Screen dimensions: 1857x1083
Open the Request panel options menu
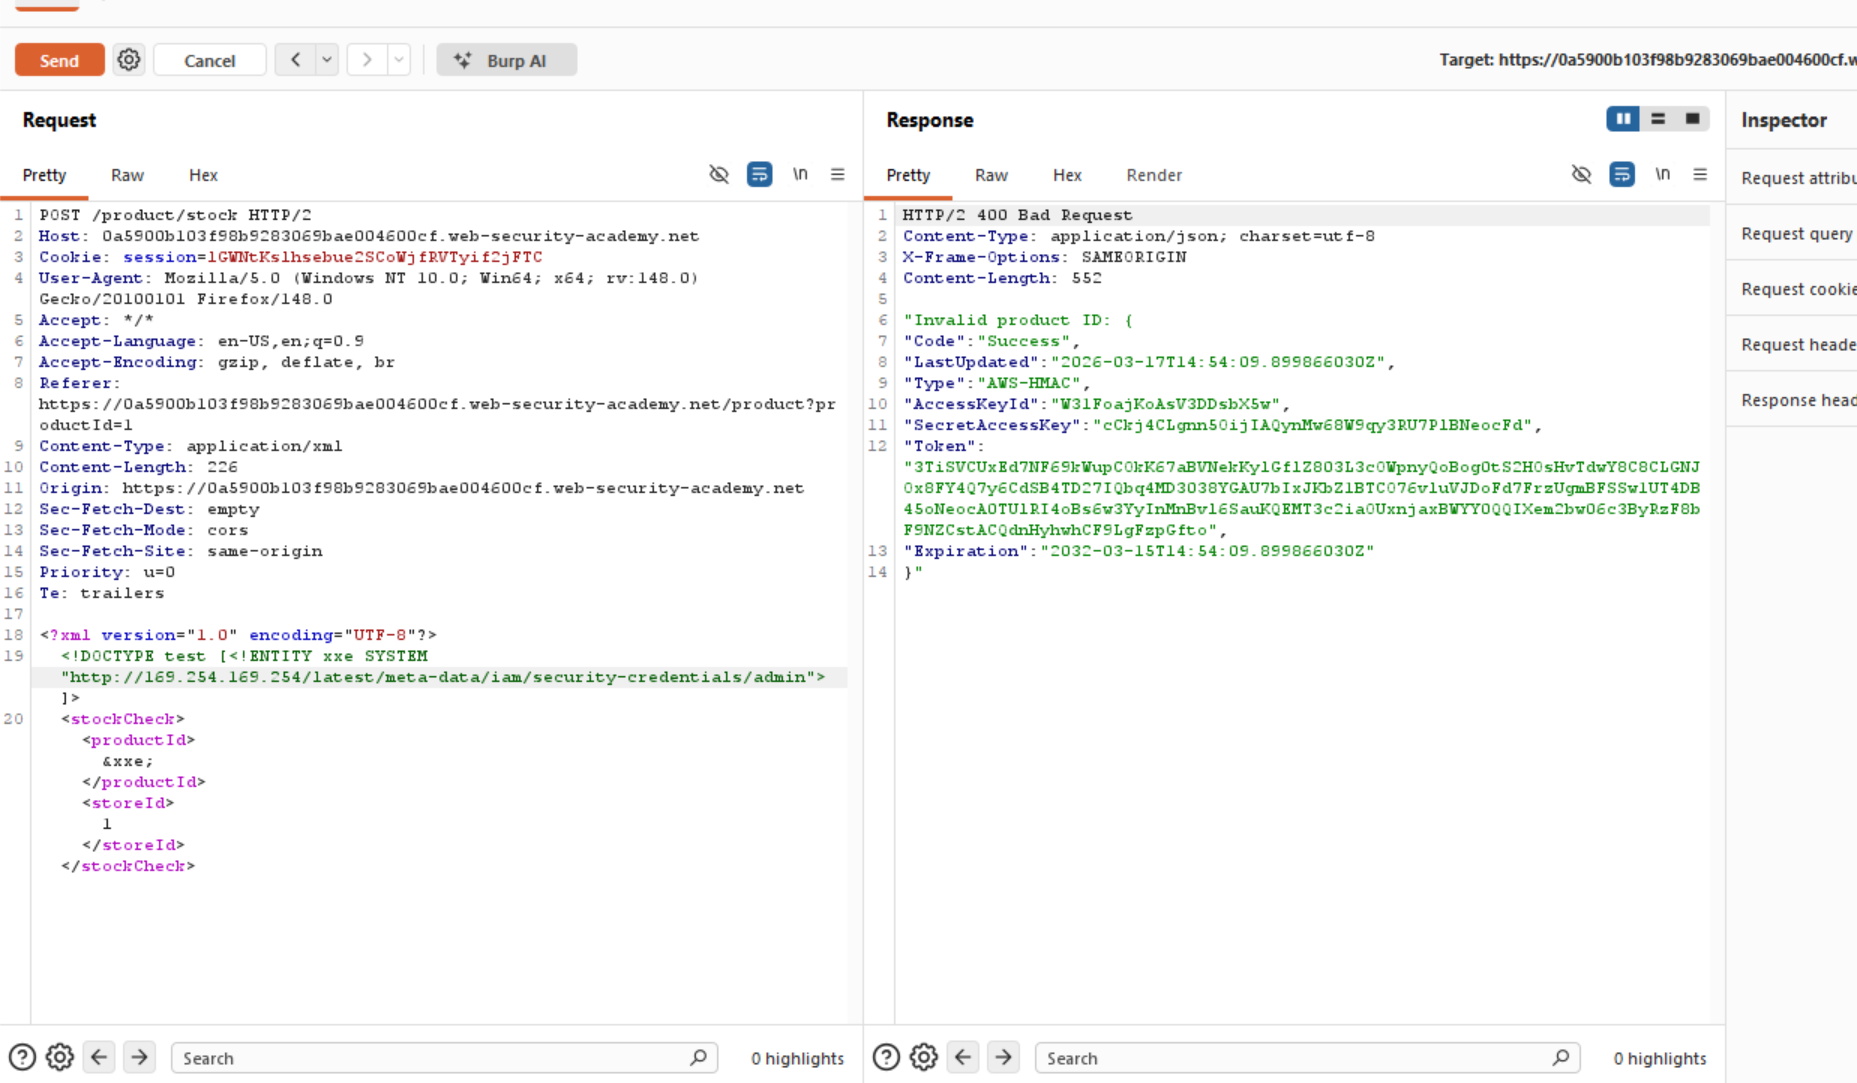pyautogui.click(x=838, y=174)
